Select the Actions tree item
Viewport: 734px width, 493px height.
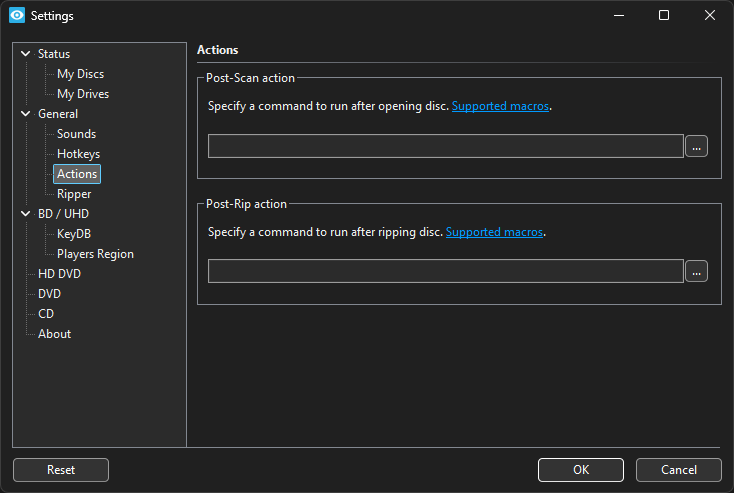point(77,174)
